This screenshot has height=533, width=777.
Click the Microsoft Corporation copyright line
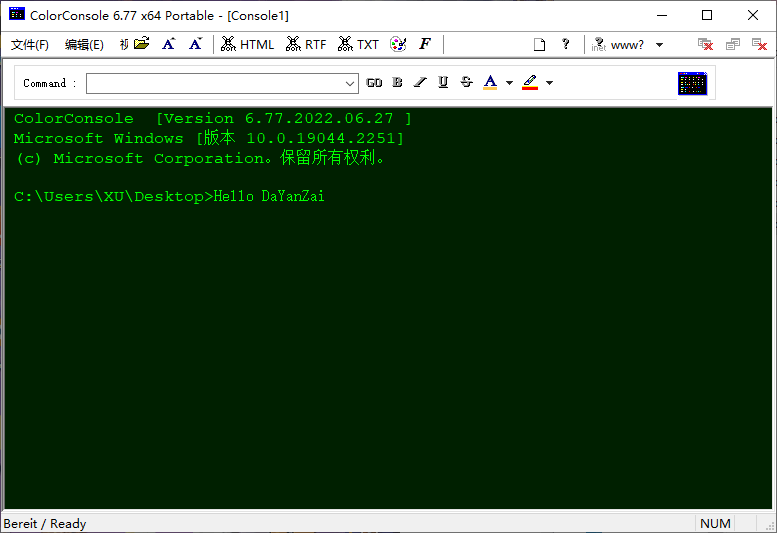[x=200, y=158]
